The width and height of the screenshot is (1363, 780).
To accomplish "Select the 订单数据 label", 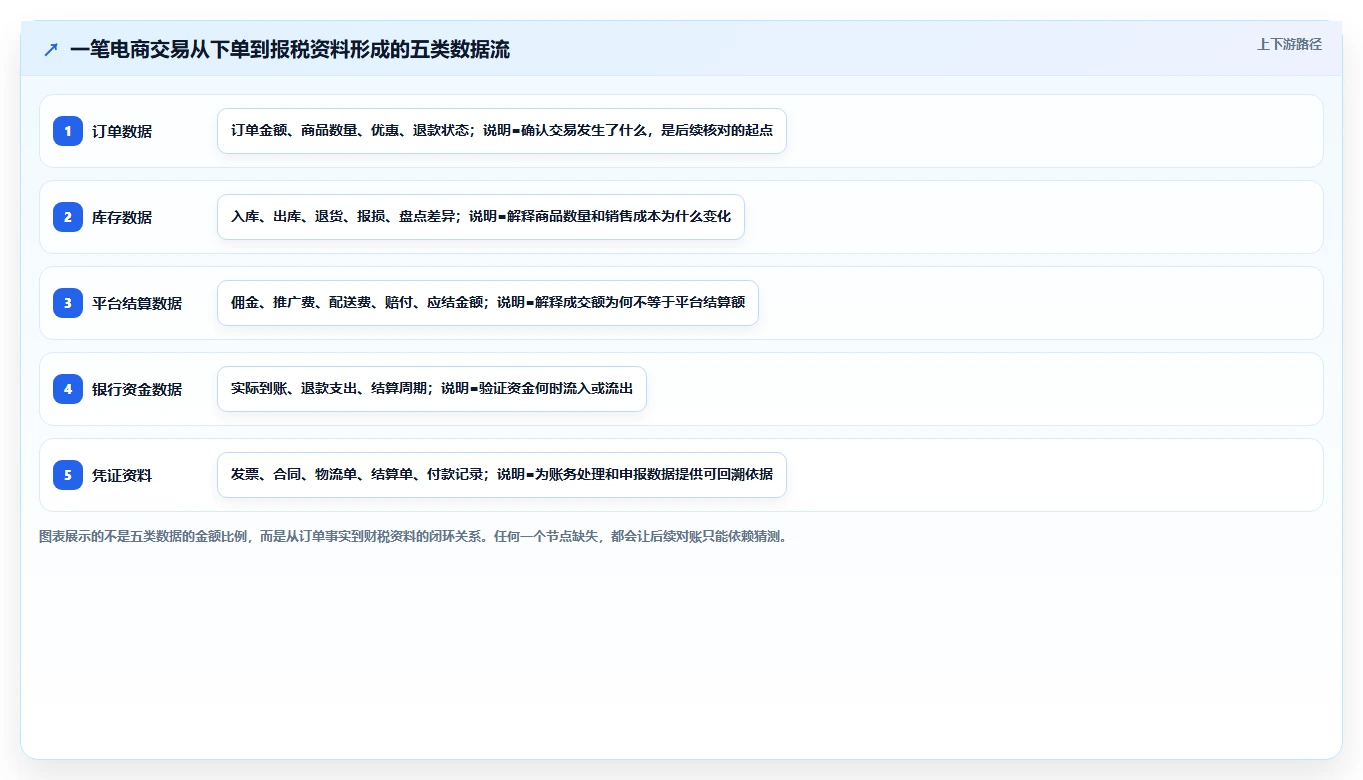I will coord(122,131).
